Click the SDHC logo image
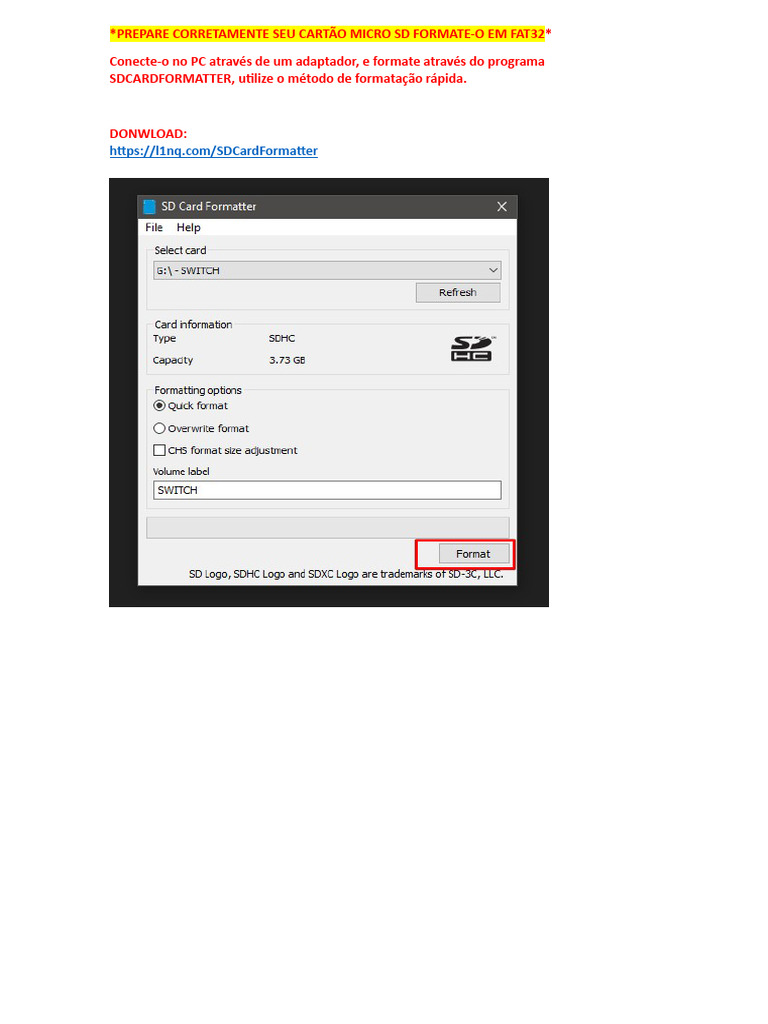The width and height of the screenshot is (768, 1024). (x=472, y=348)
